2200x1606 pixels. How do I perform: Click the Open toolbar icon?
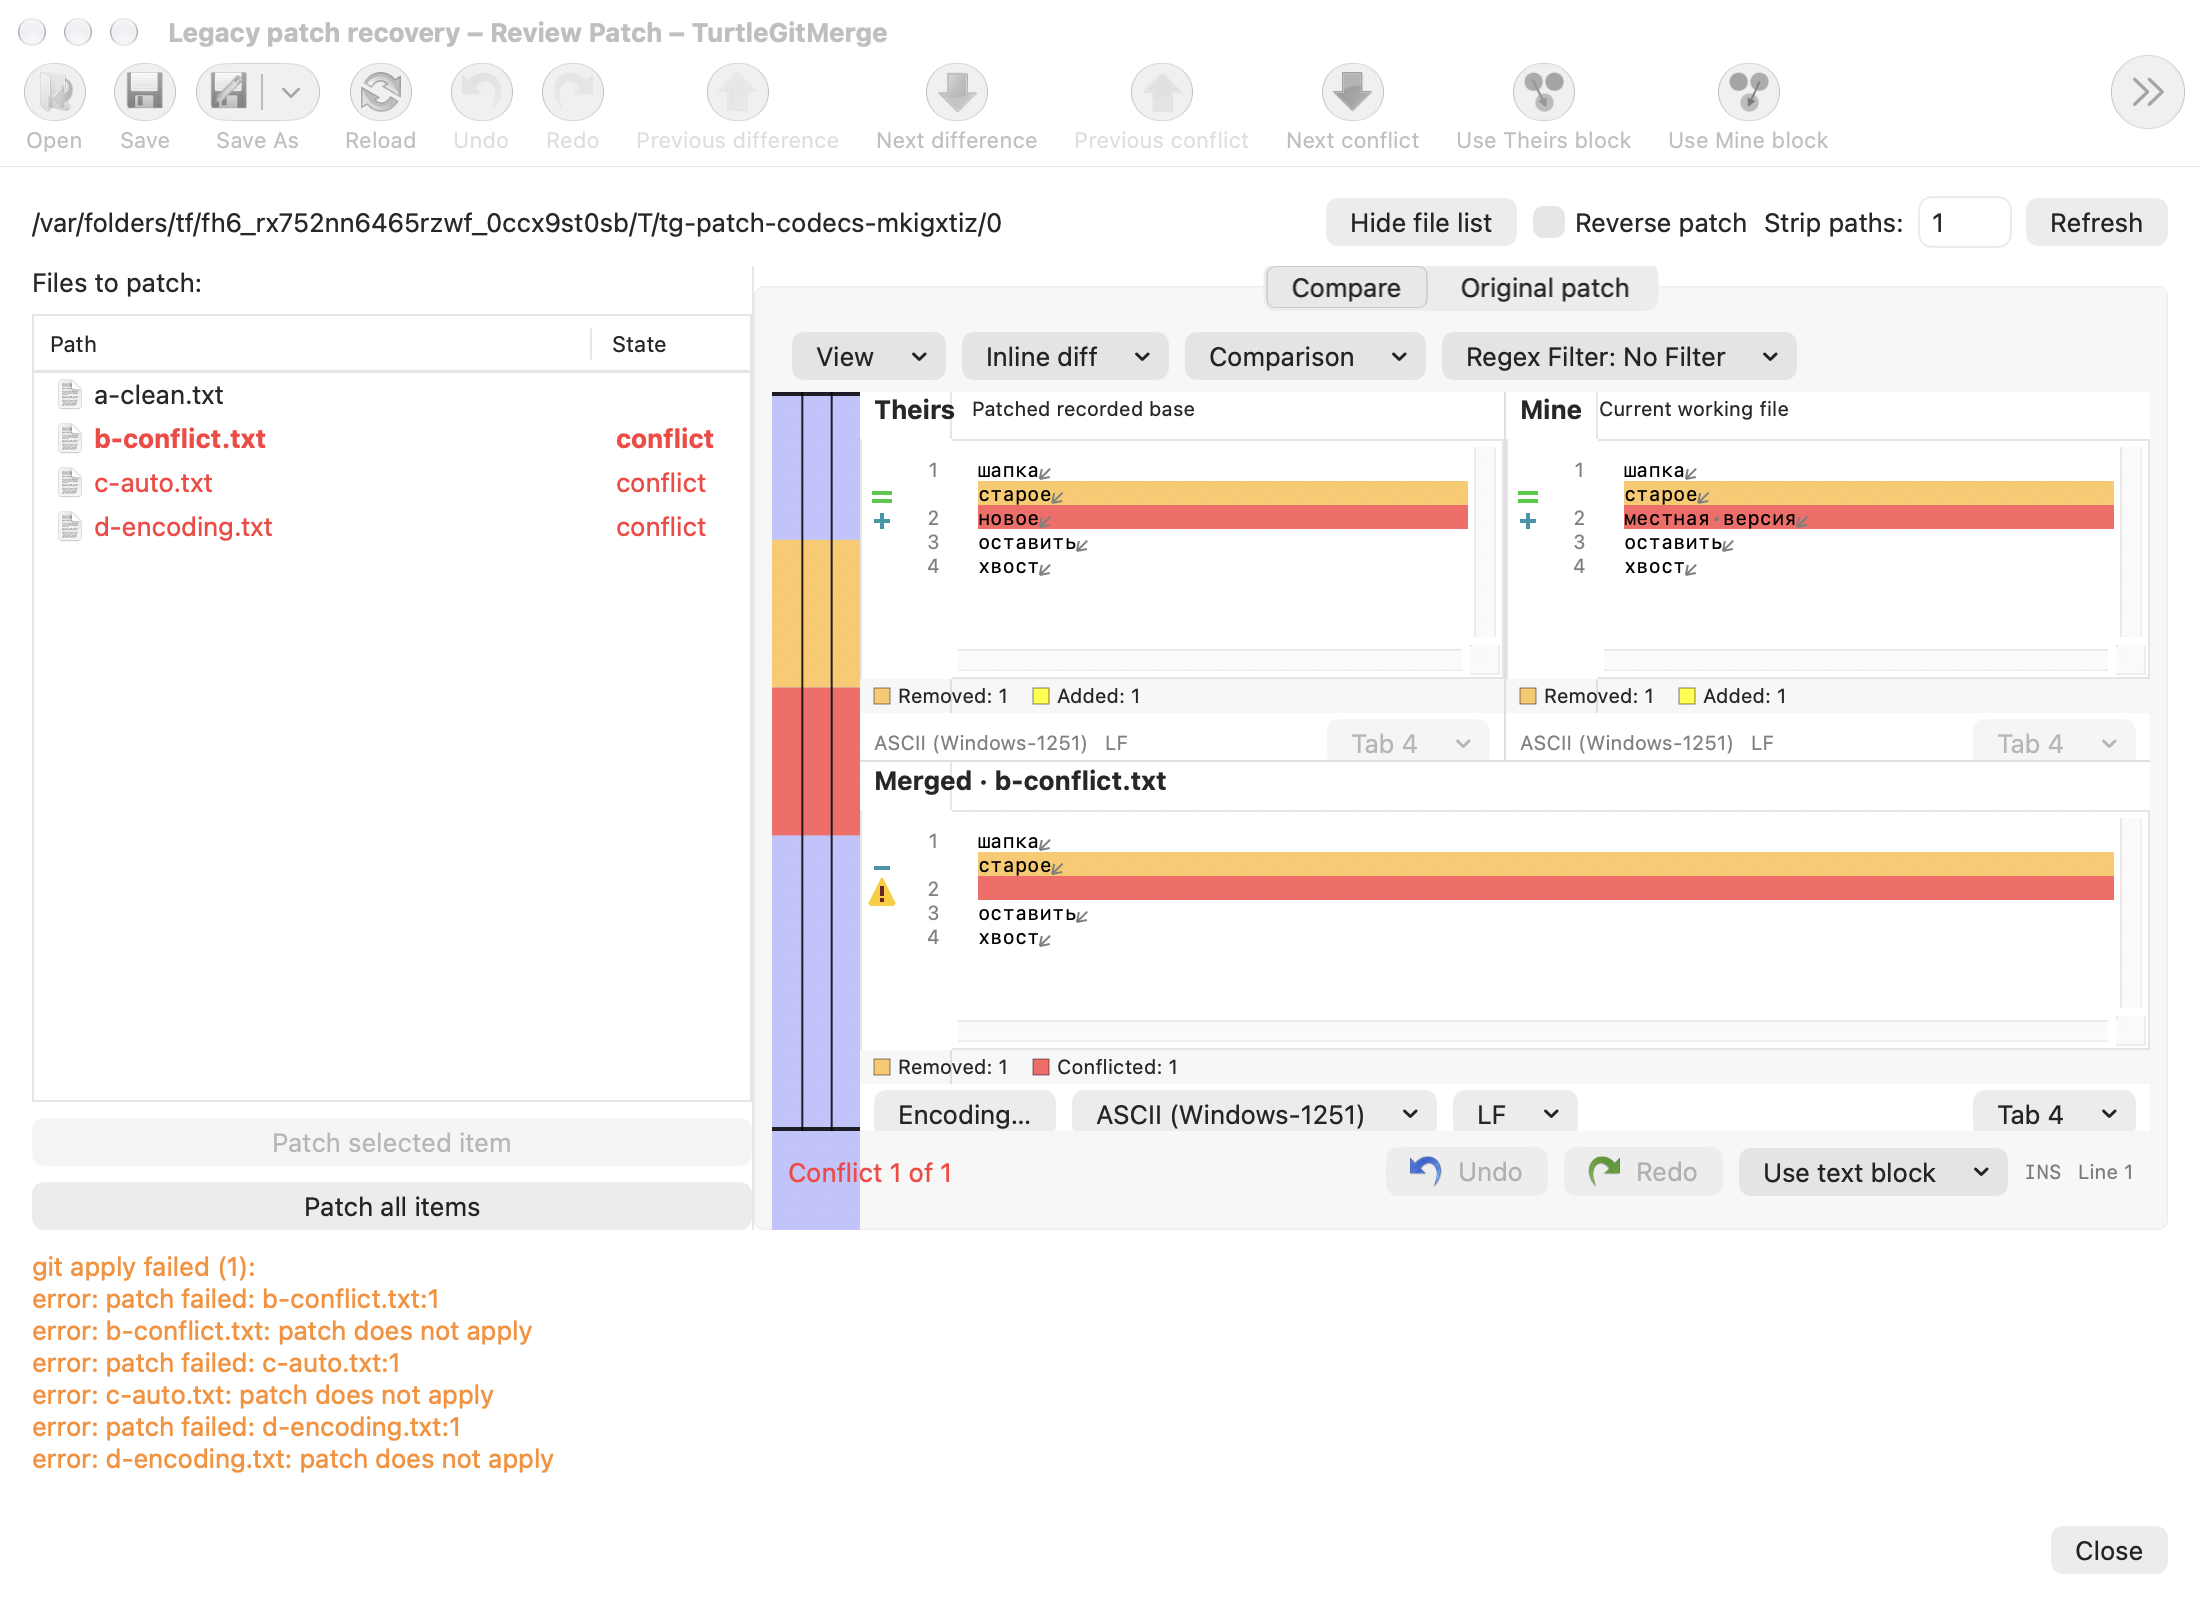click(x=55, y=93)
